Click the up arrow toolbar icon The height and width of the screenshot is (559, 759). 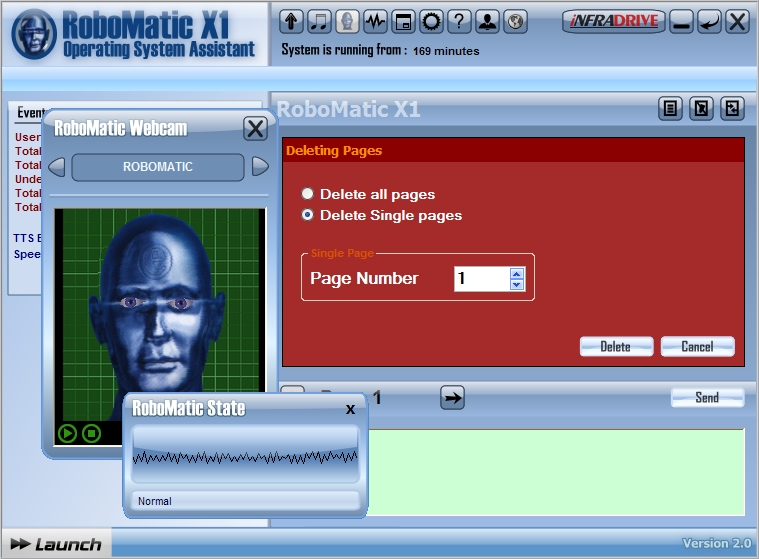coord(291,21)
